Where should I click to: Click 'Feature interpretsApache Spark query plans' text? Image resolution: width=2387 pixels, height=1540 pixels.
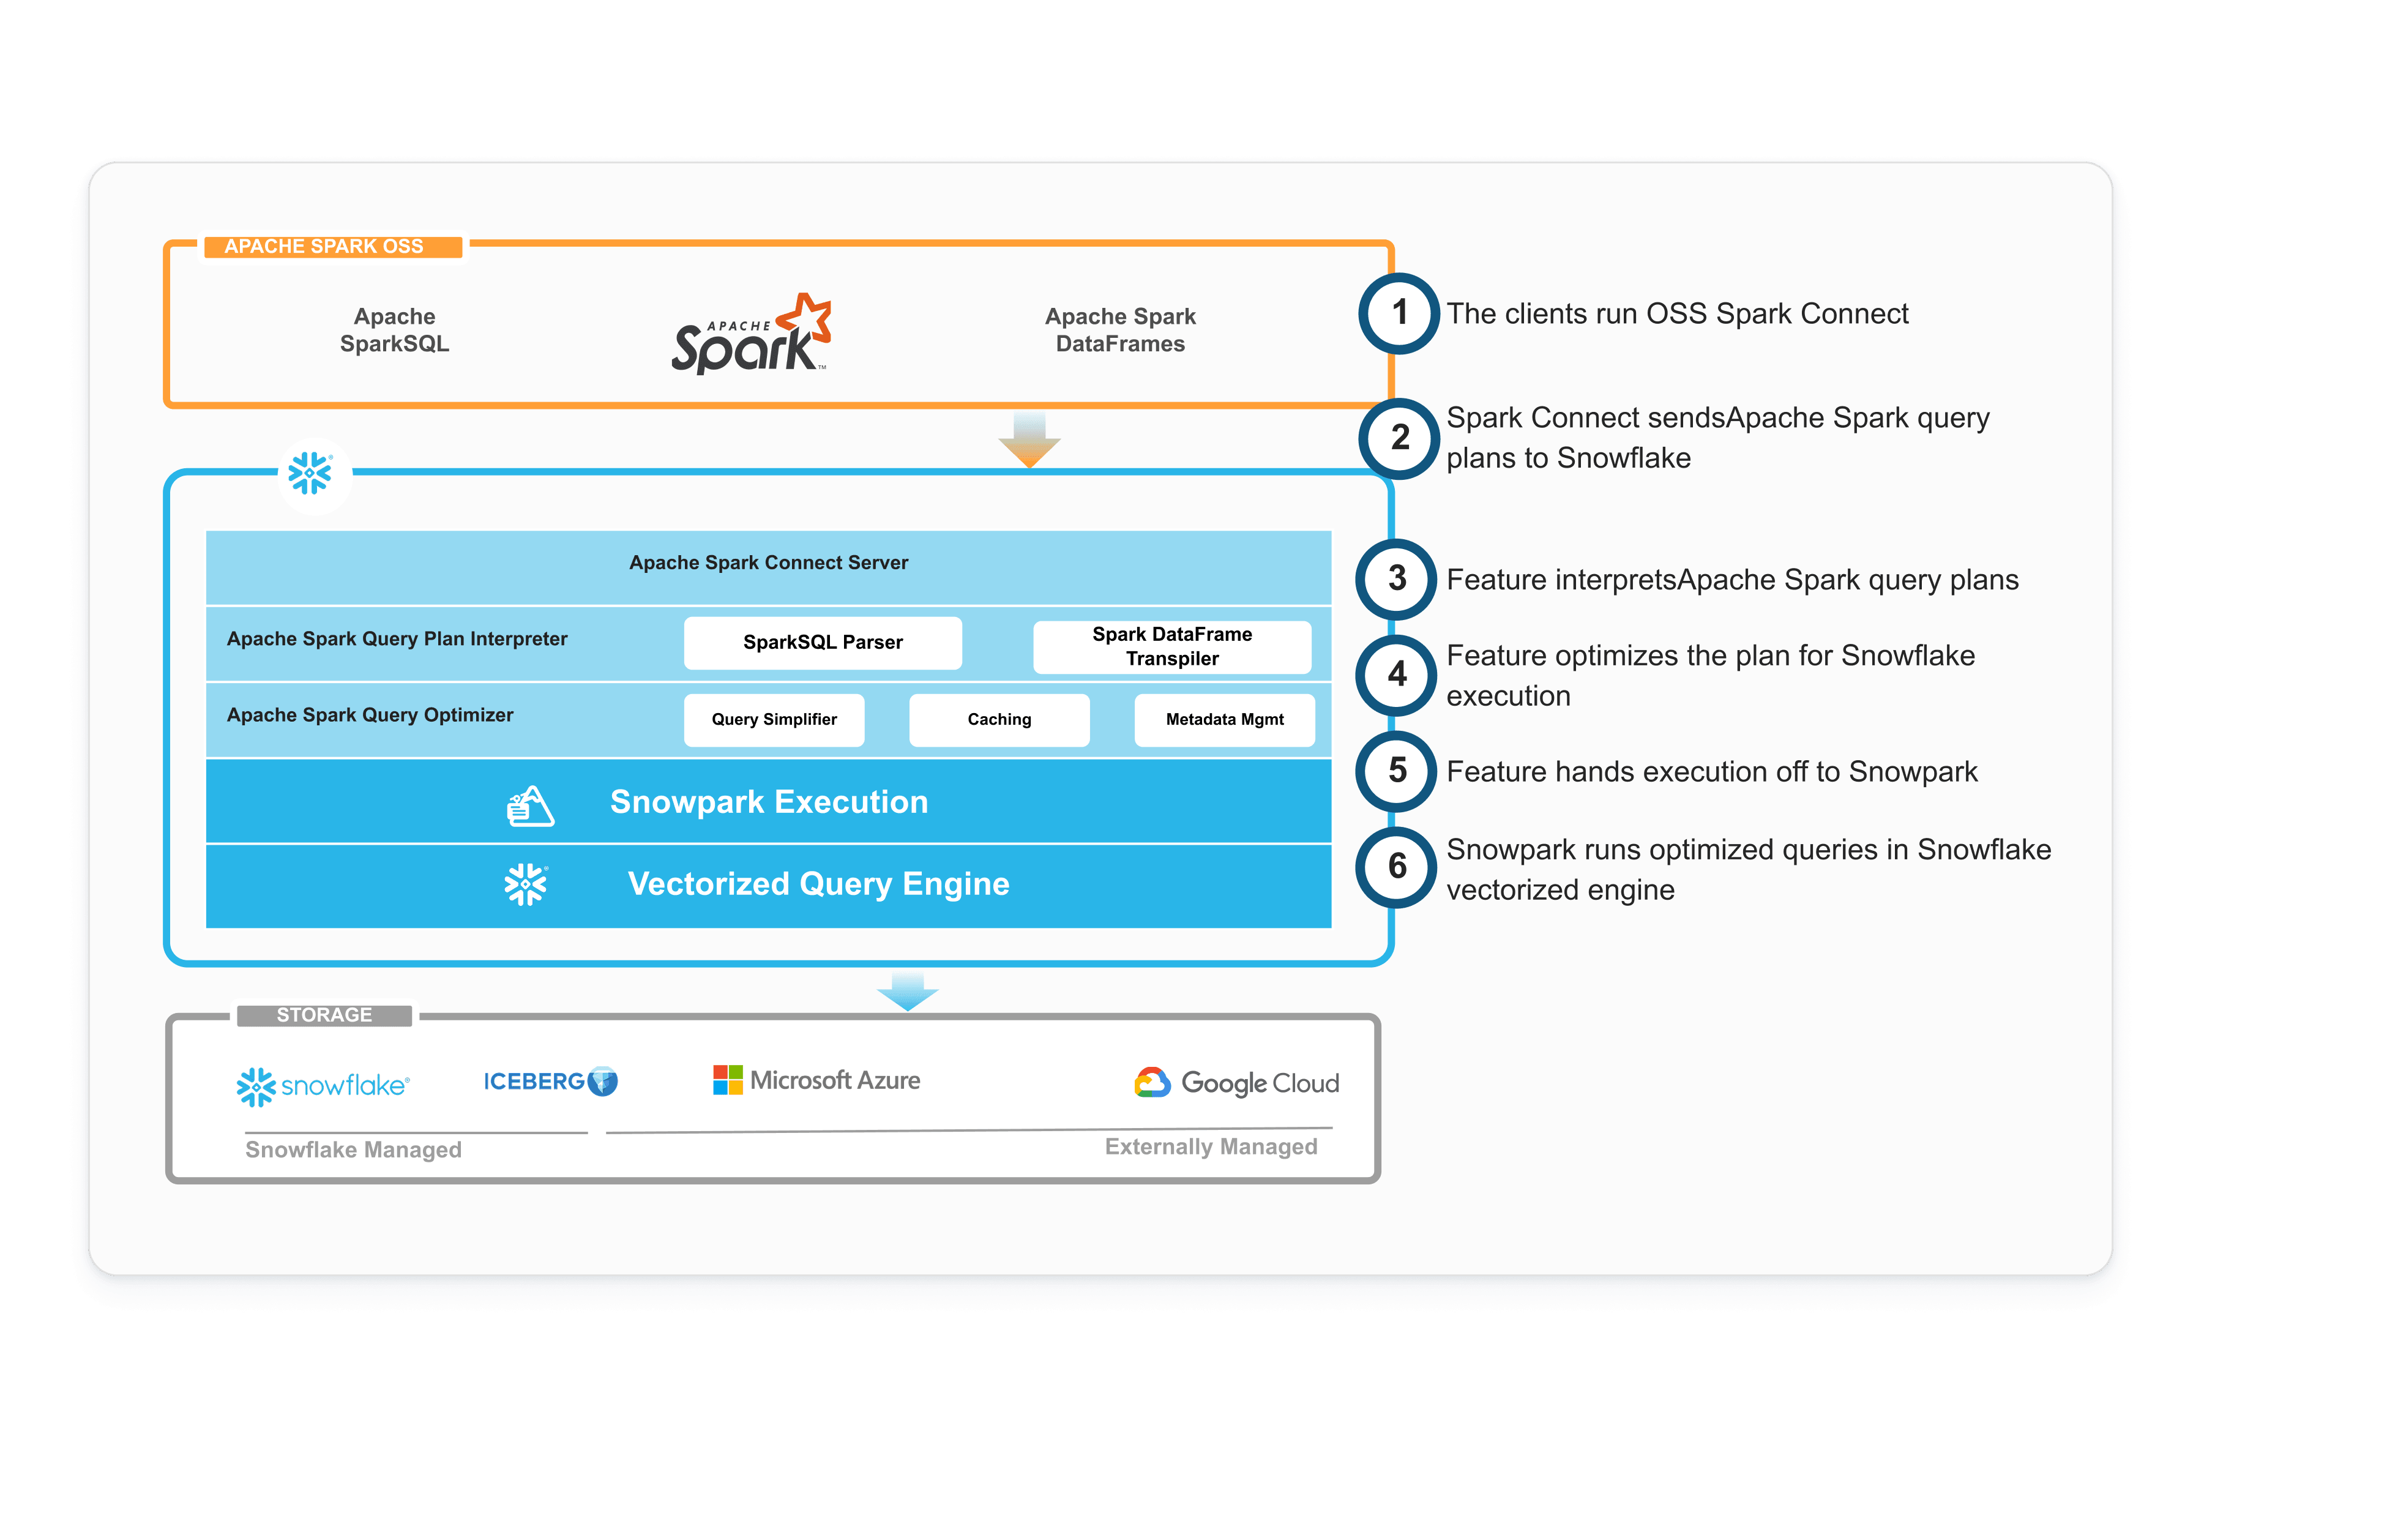[x=1732, y=580]
